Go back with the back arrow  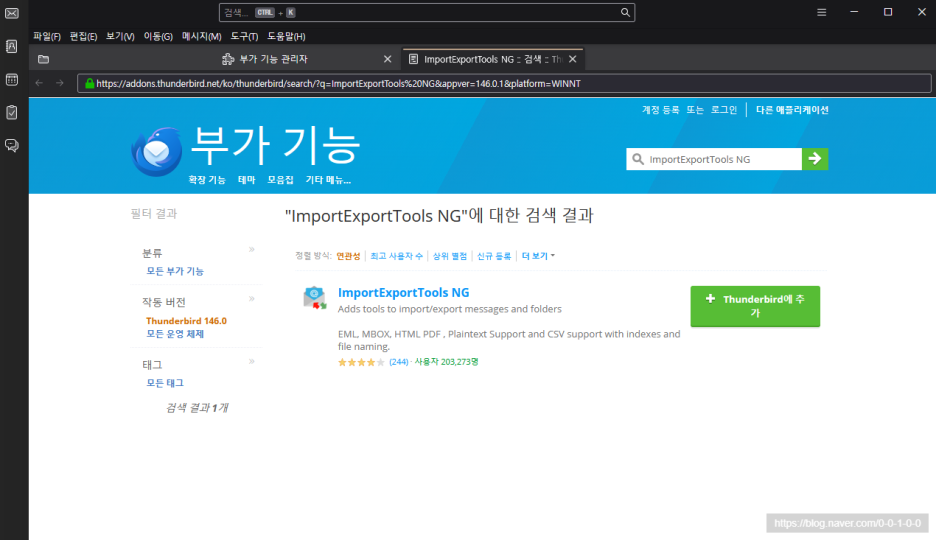pos(39,83)
